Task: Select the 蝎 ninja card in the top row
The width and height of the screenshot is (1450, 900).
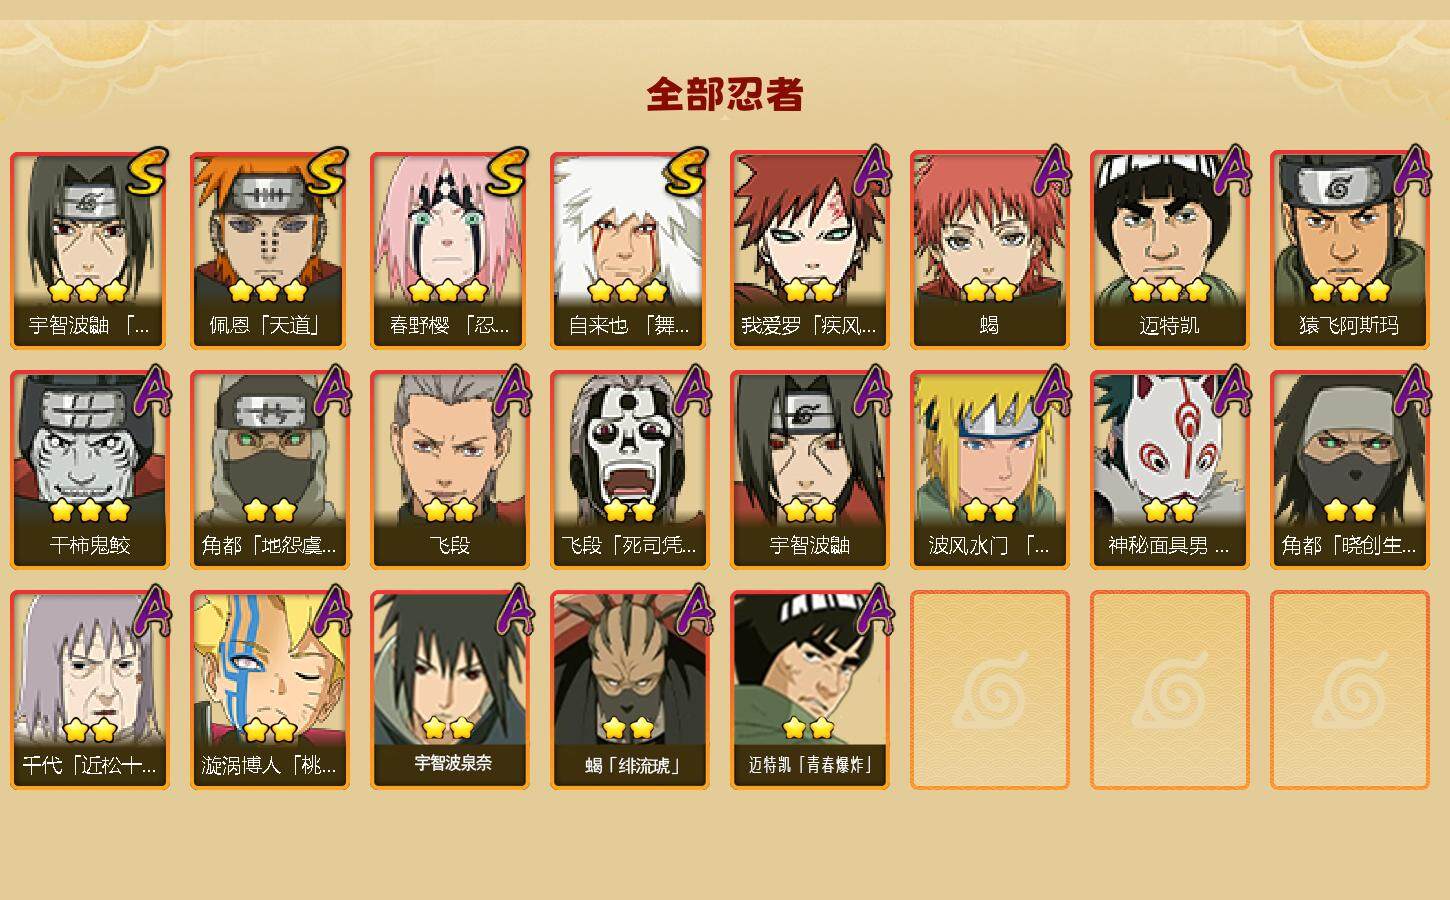Action: [989, 250]
